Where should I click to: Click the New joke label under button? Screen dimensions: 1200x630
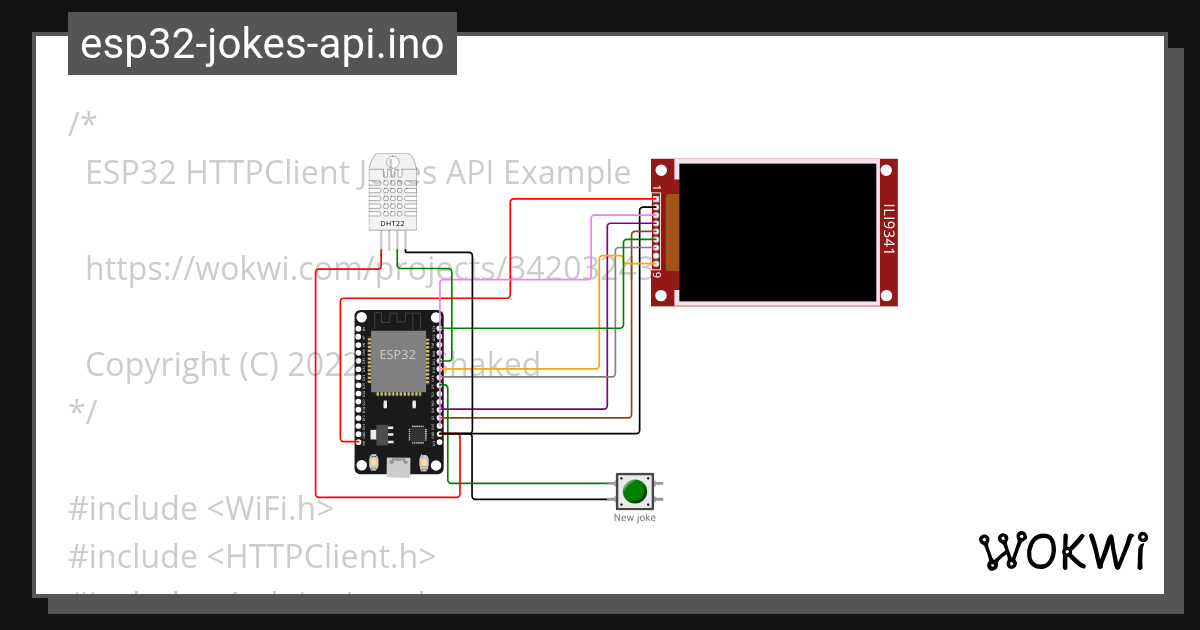[x=635, y=518]
